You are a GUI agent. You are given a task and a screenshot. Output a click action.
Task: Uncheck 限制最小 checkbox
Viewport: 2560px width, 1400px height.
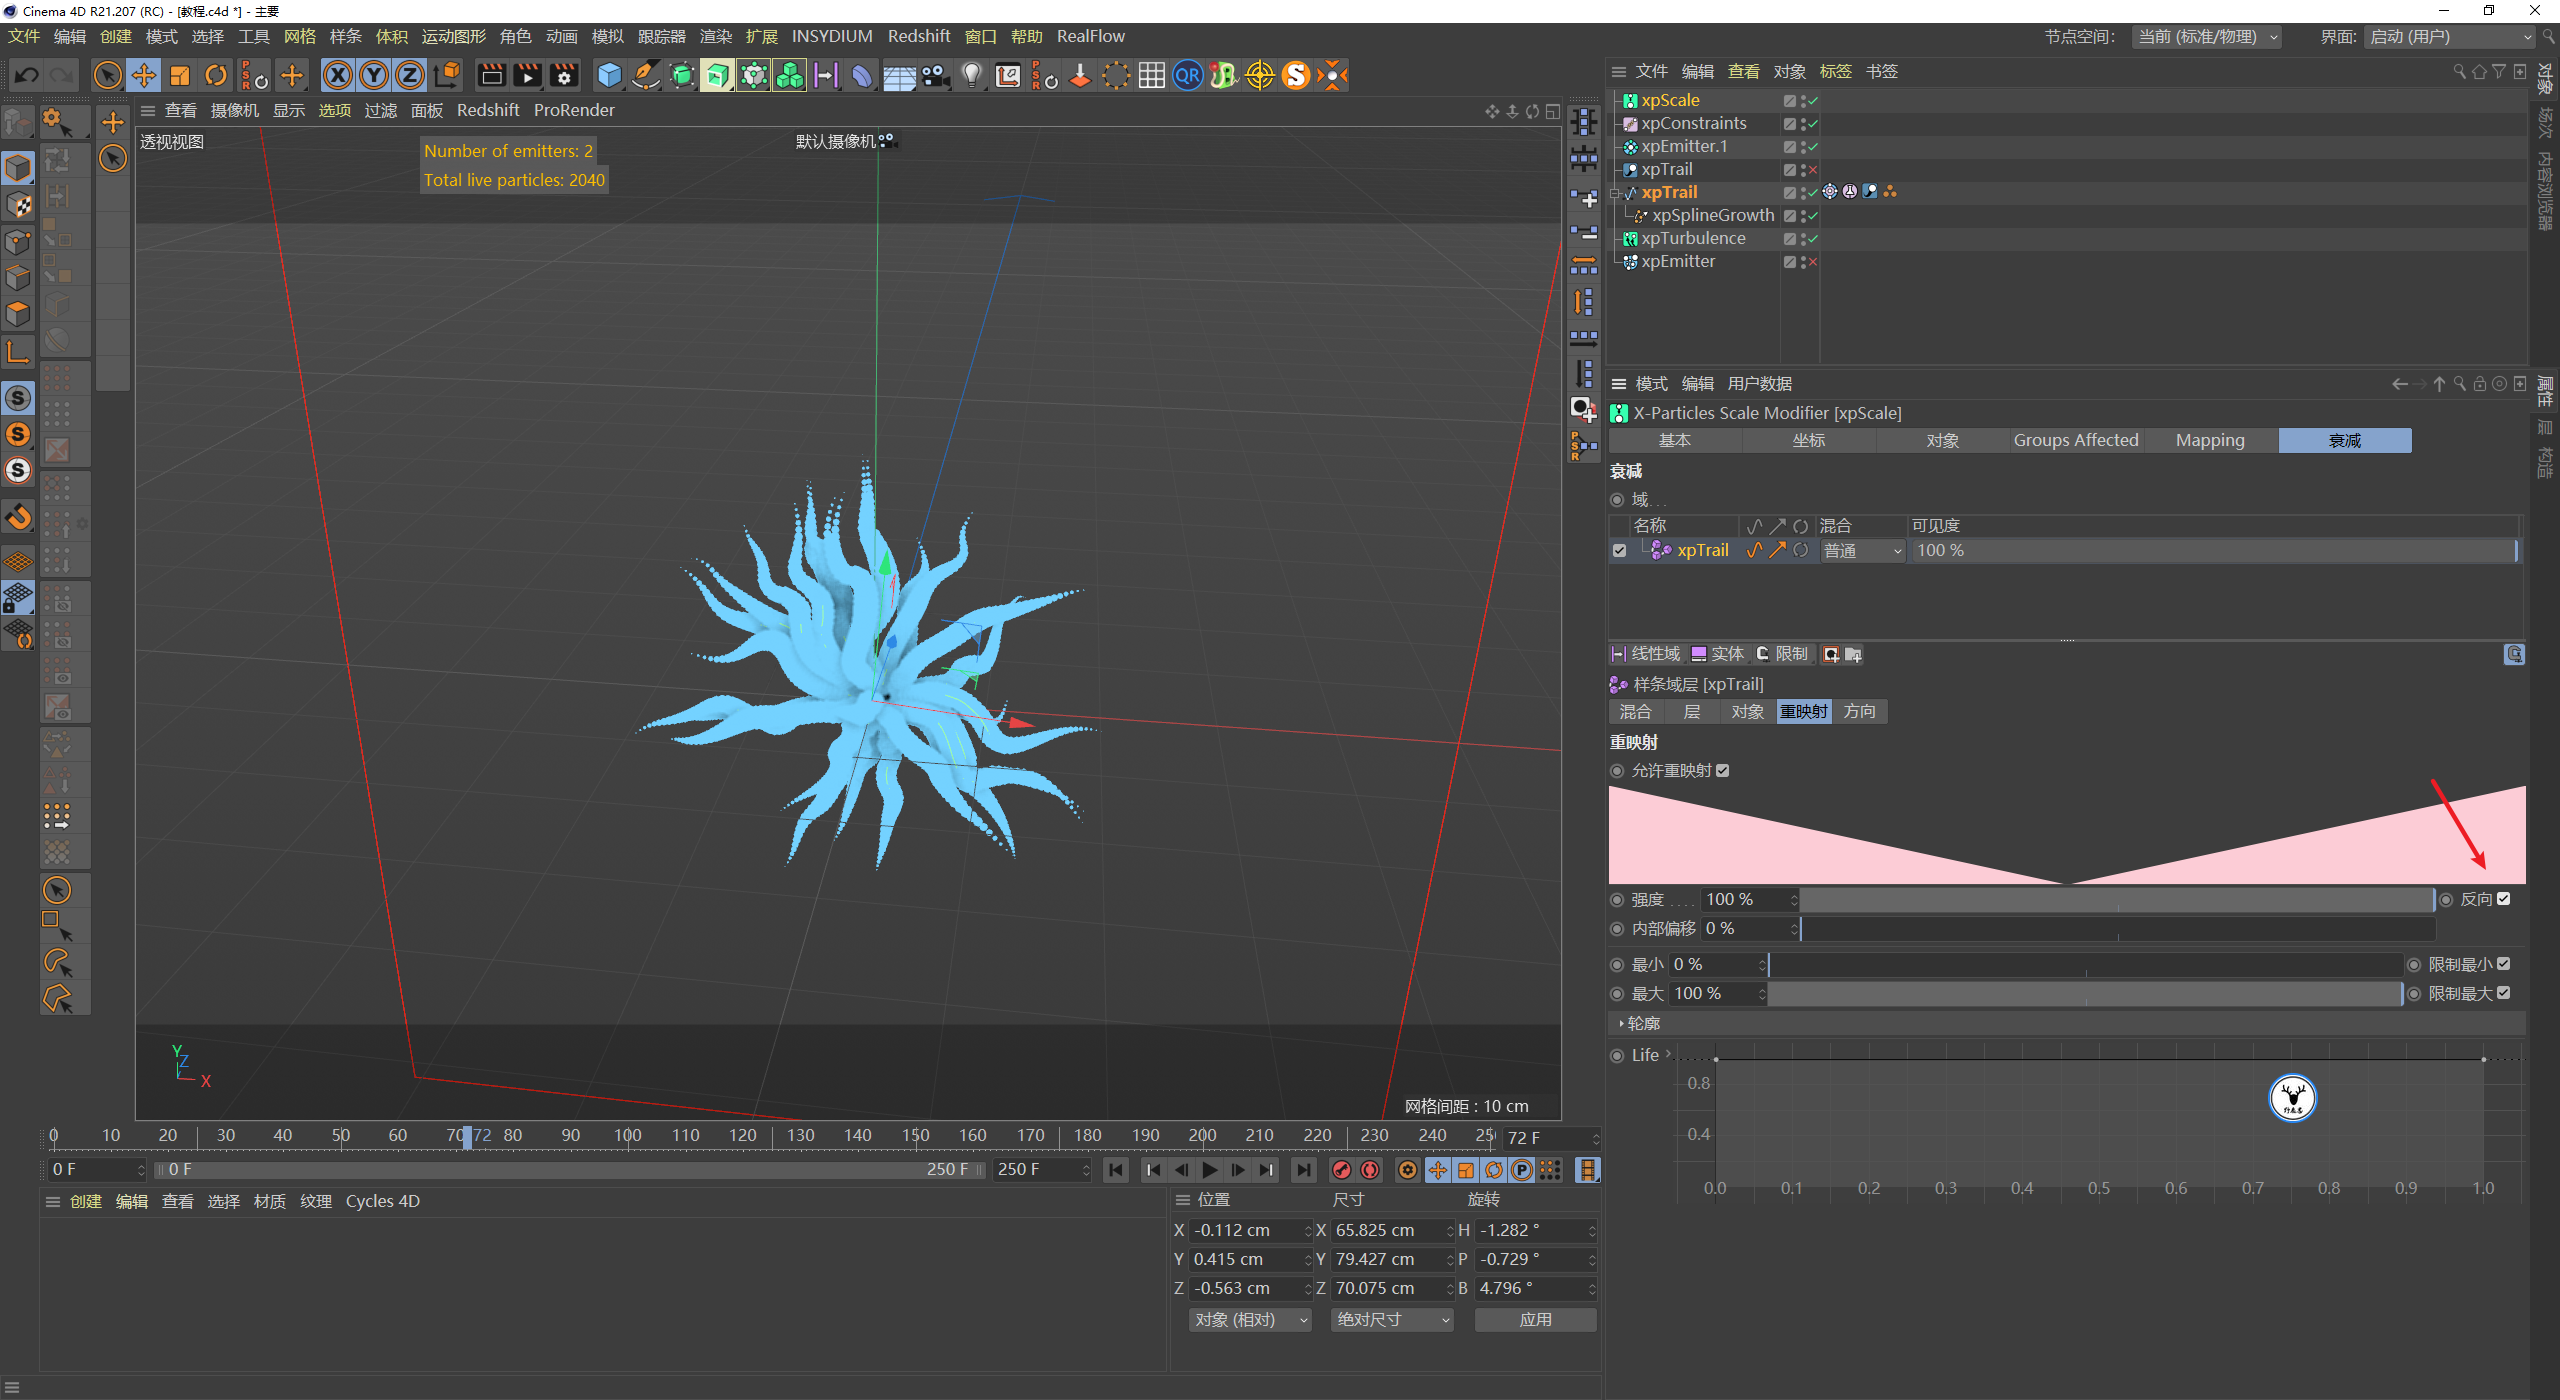(2503, 964)
